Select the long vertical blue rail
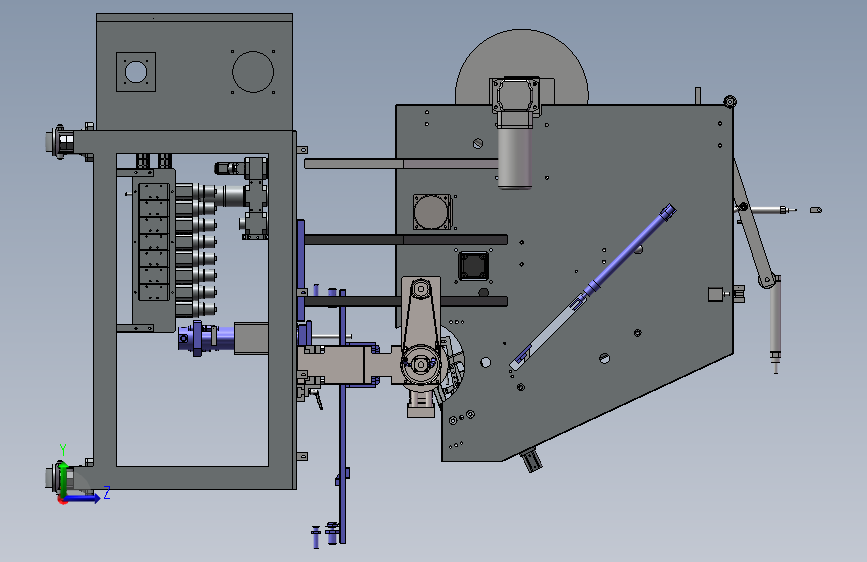 (x=343, y=416)
